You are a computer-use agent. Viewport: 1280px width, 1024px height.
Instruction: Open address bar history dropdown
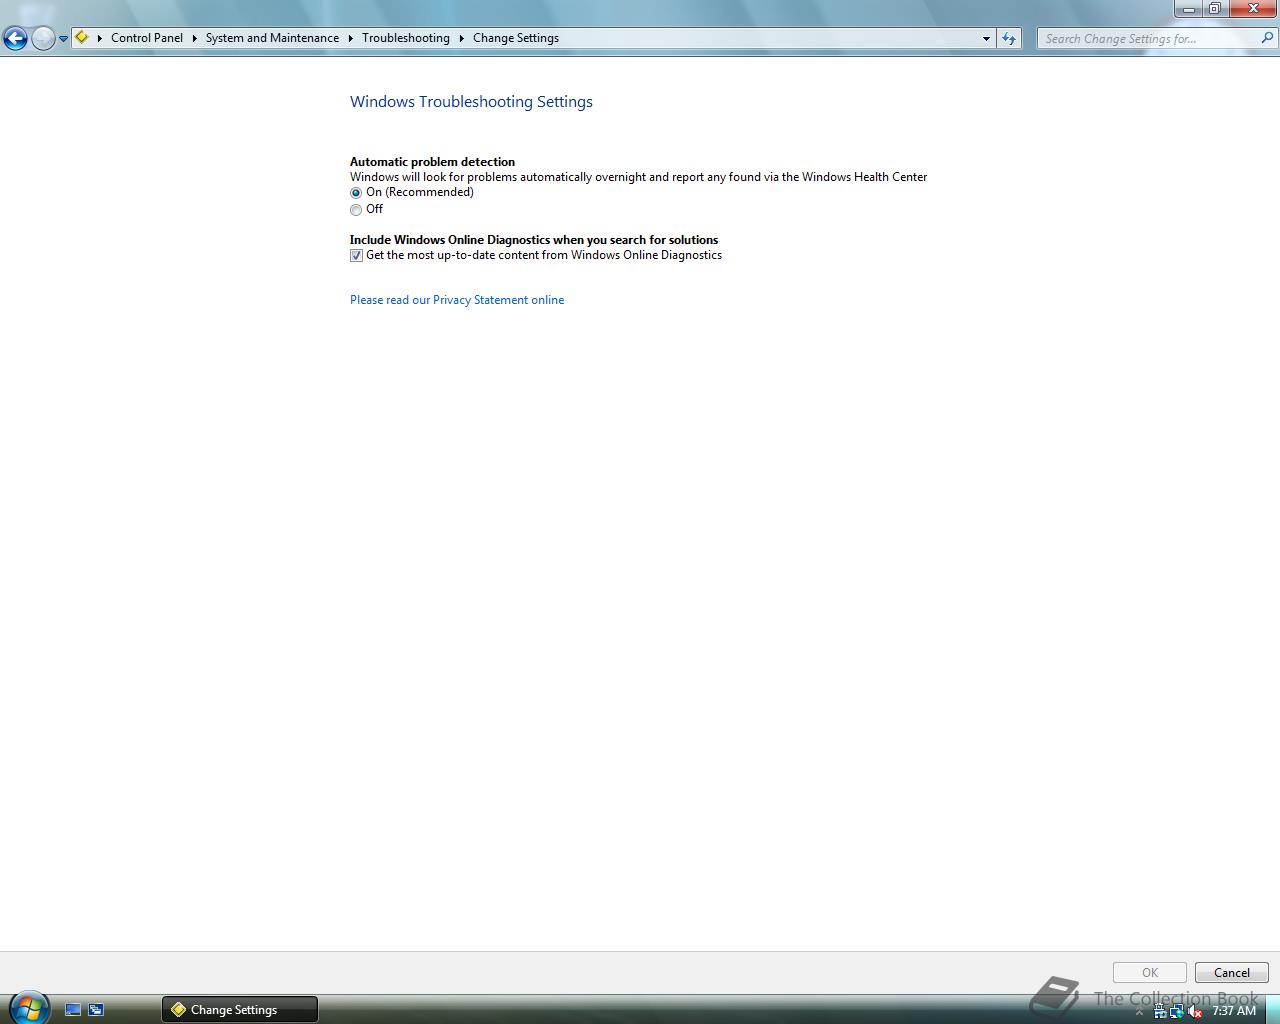986,38
